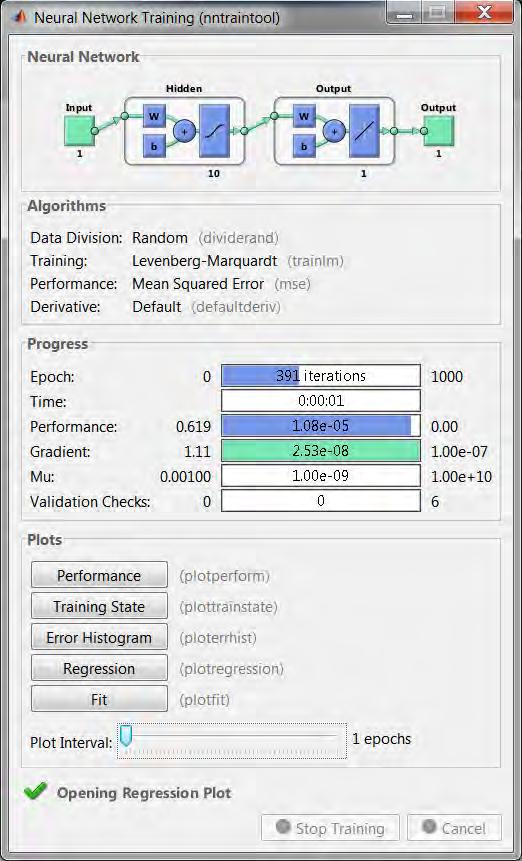Click the '(plotregression)' label
Viewport: 522px width, 861px height.
point(232,669)
